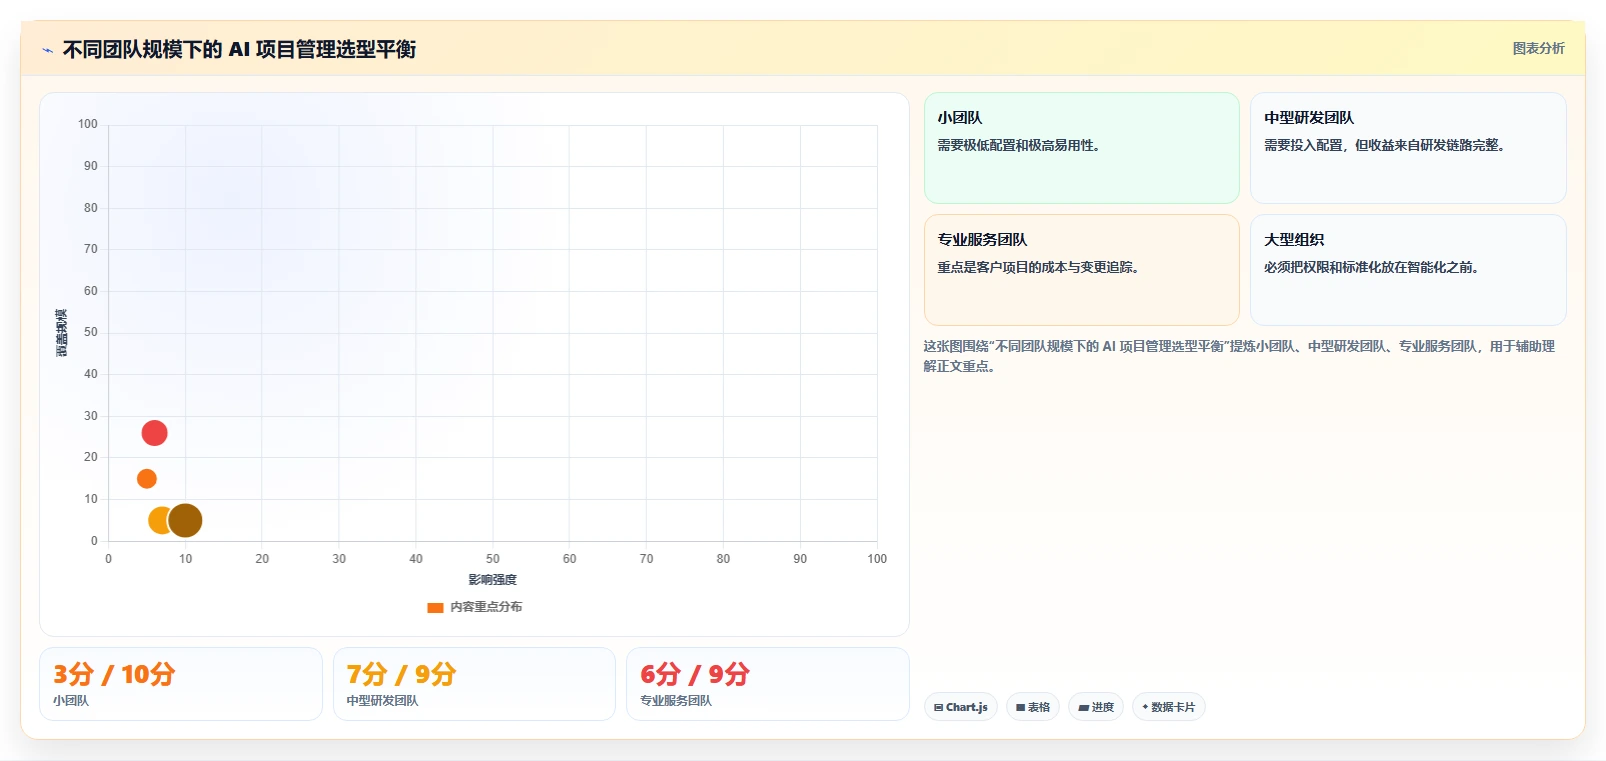Screen dimensions: 1606x761
Task: Click the 表格 tag icon
Action: click(1020, 707)
